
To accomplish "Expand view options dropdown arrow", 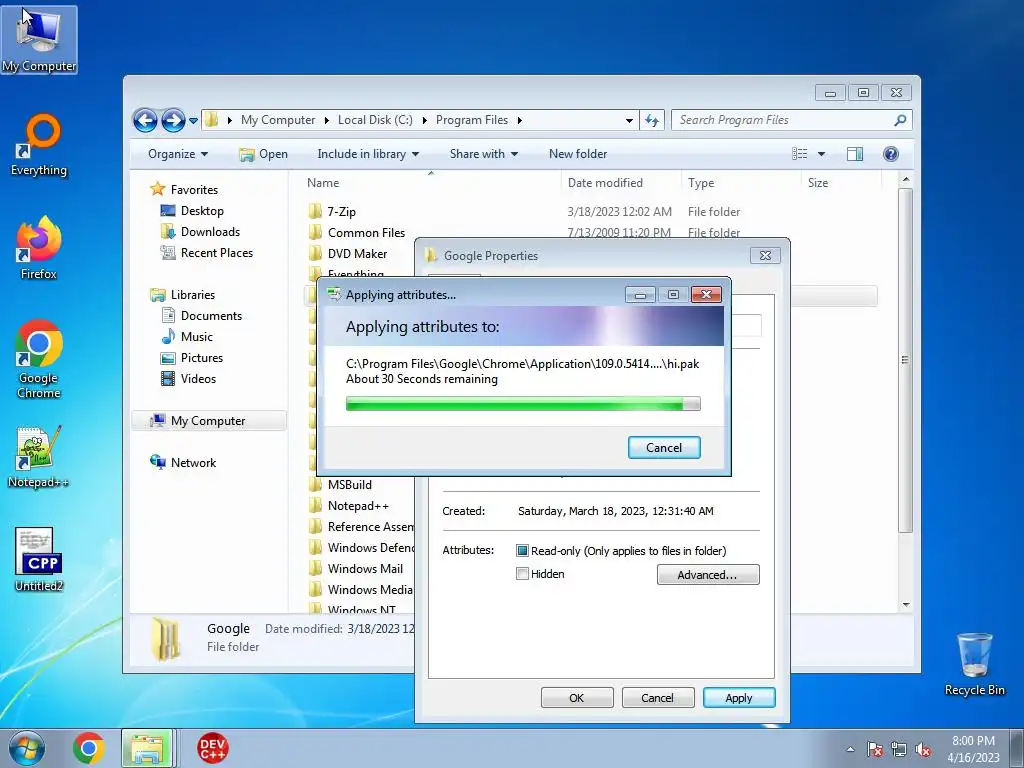I will coord(822,154).
